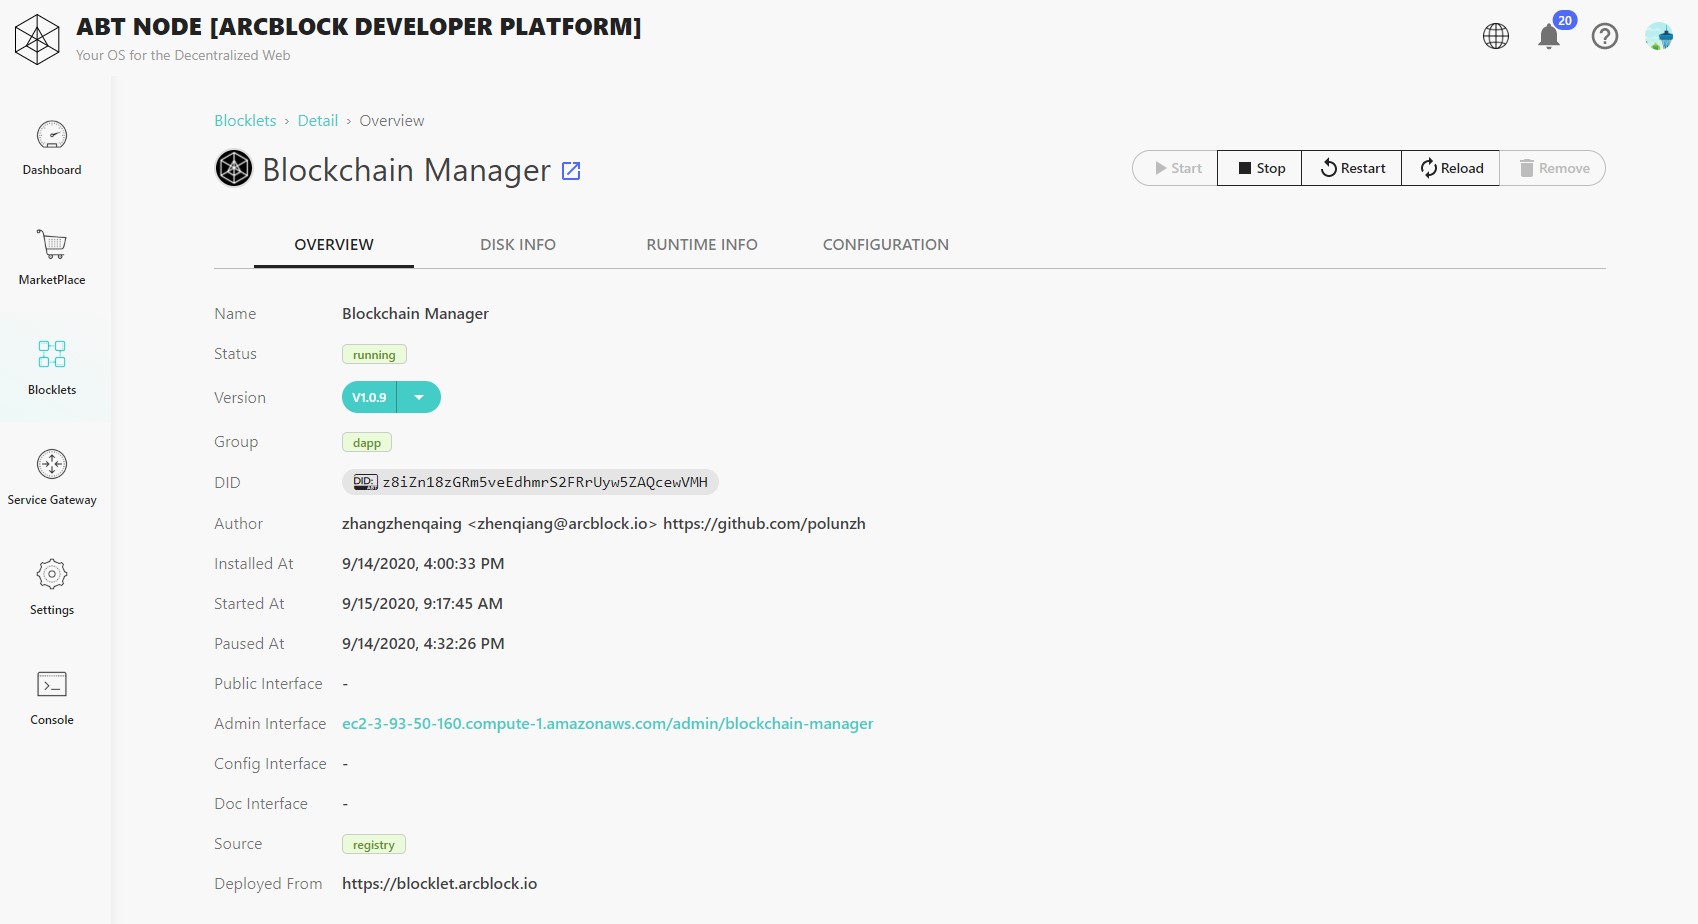Expand the version V1.0.9 dropdown arrow
The image size is (1698, 924).
pos(419,398)
